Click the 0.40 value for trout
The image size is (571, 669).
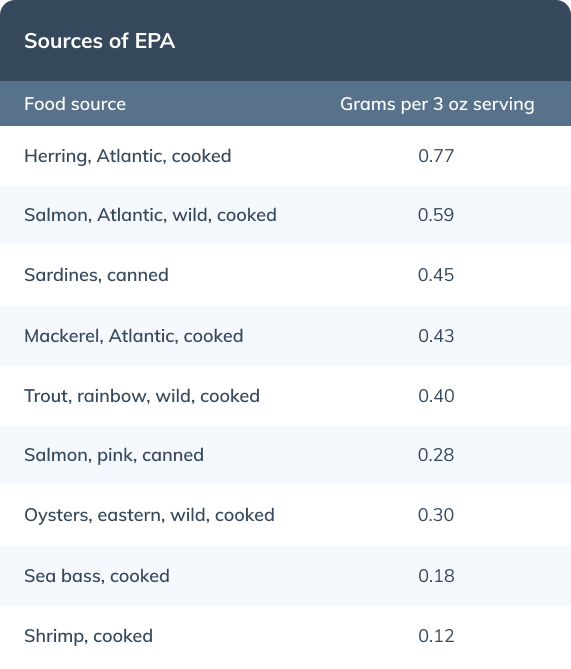(436, 396)
